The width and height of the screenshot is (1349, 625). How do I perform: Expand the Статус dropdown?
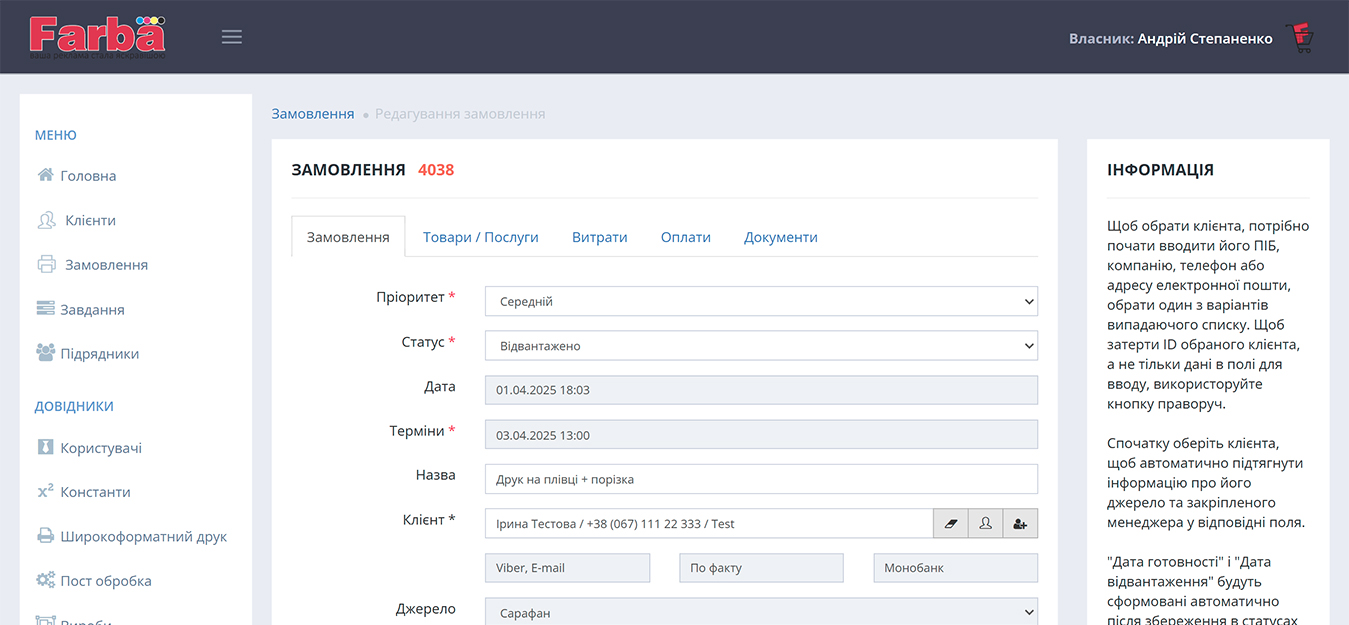click(x=760, y=346)
